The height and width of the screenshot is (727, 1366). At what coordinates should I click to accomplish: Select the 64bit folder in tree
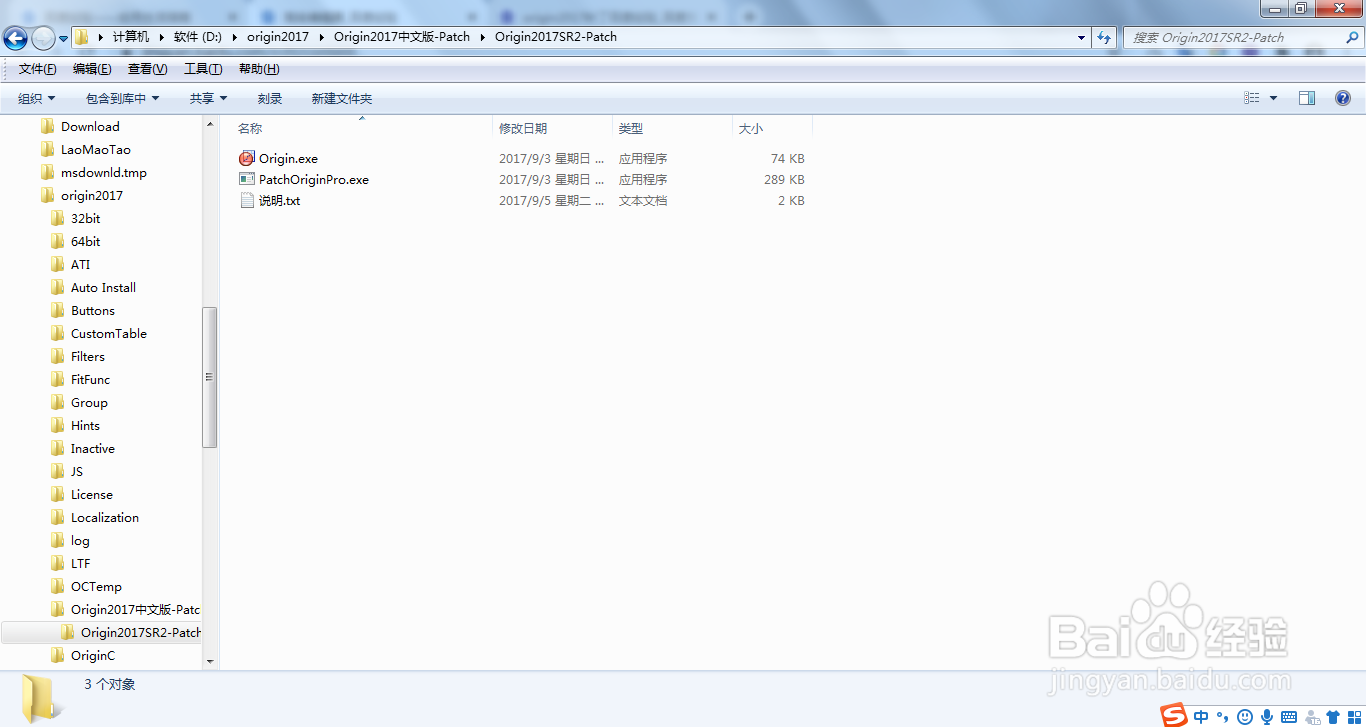85,241
